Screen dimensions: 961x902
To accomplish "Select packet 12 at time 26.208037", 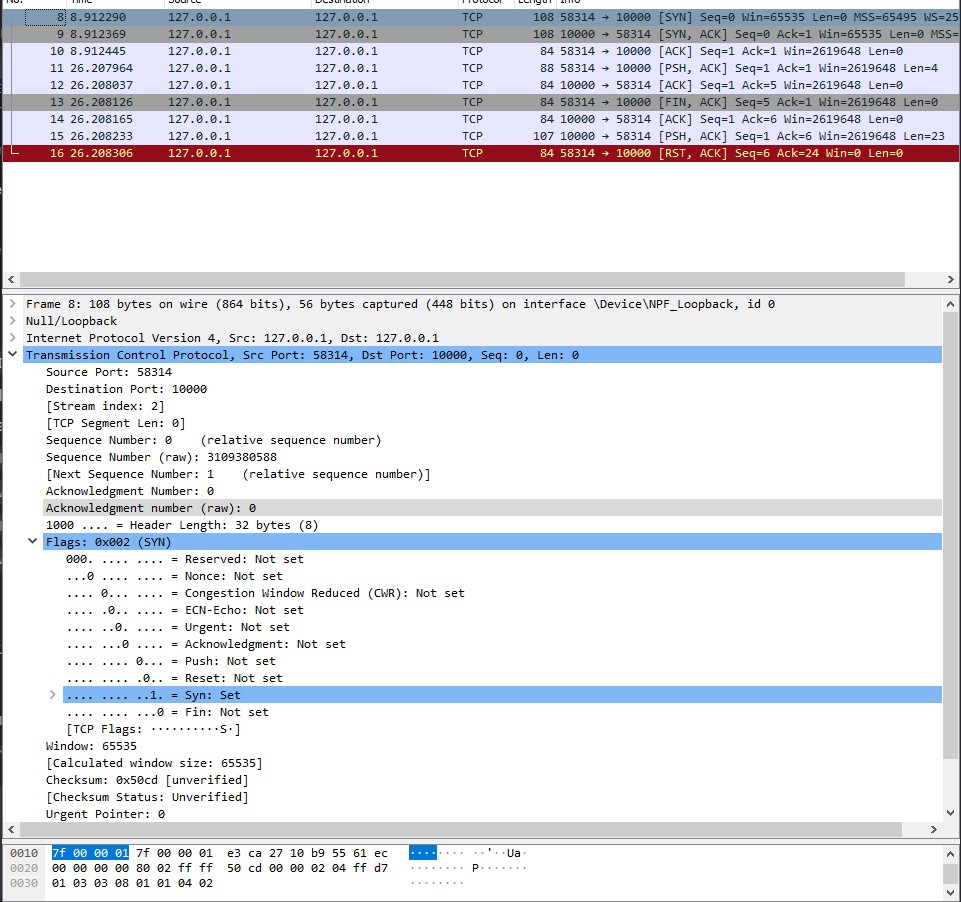I will [x=480, y=85].
